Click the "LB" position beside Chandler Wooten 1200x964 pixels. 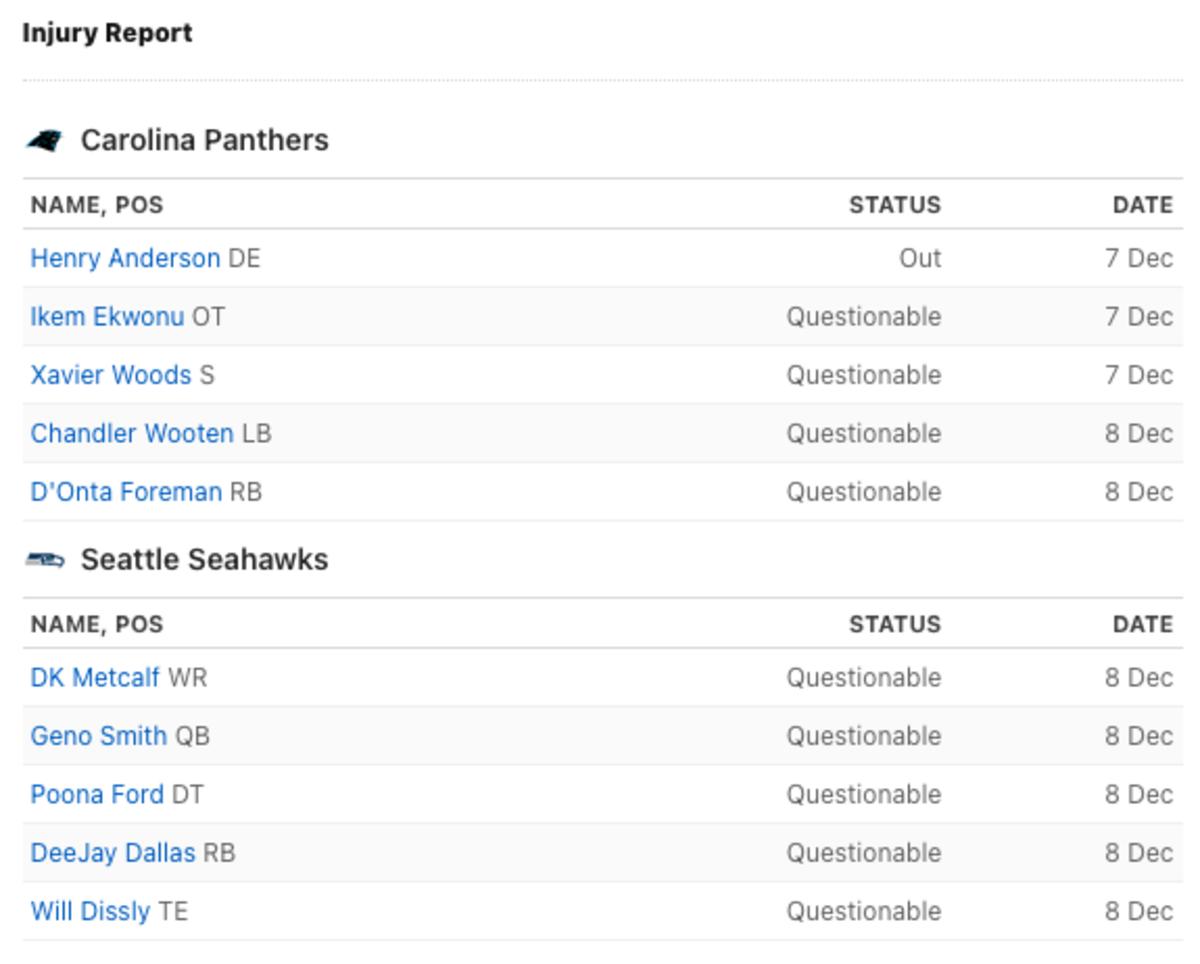tap(256, 434)
